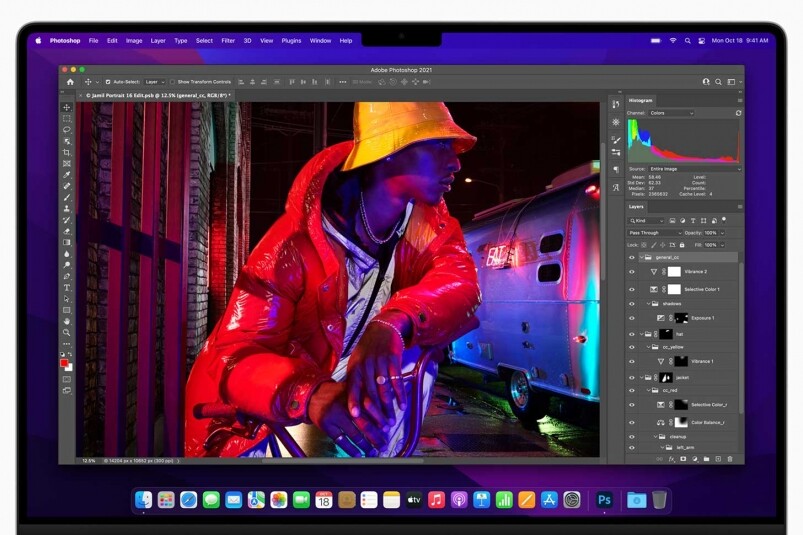Open the Character panel icon
Viewport: 803px width, 535px height.
616,187
